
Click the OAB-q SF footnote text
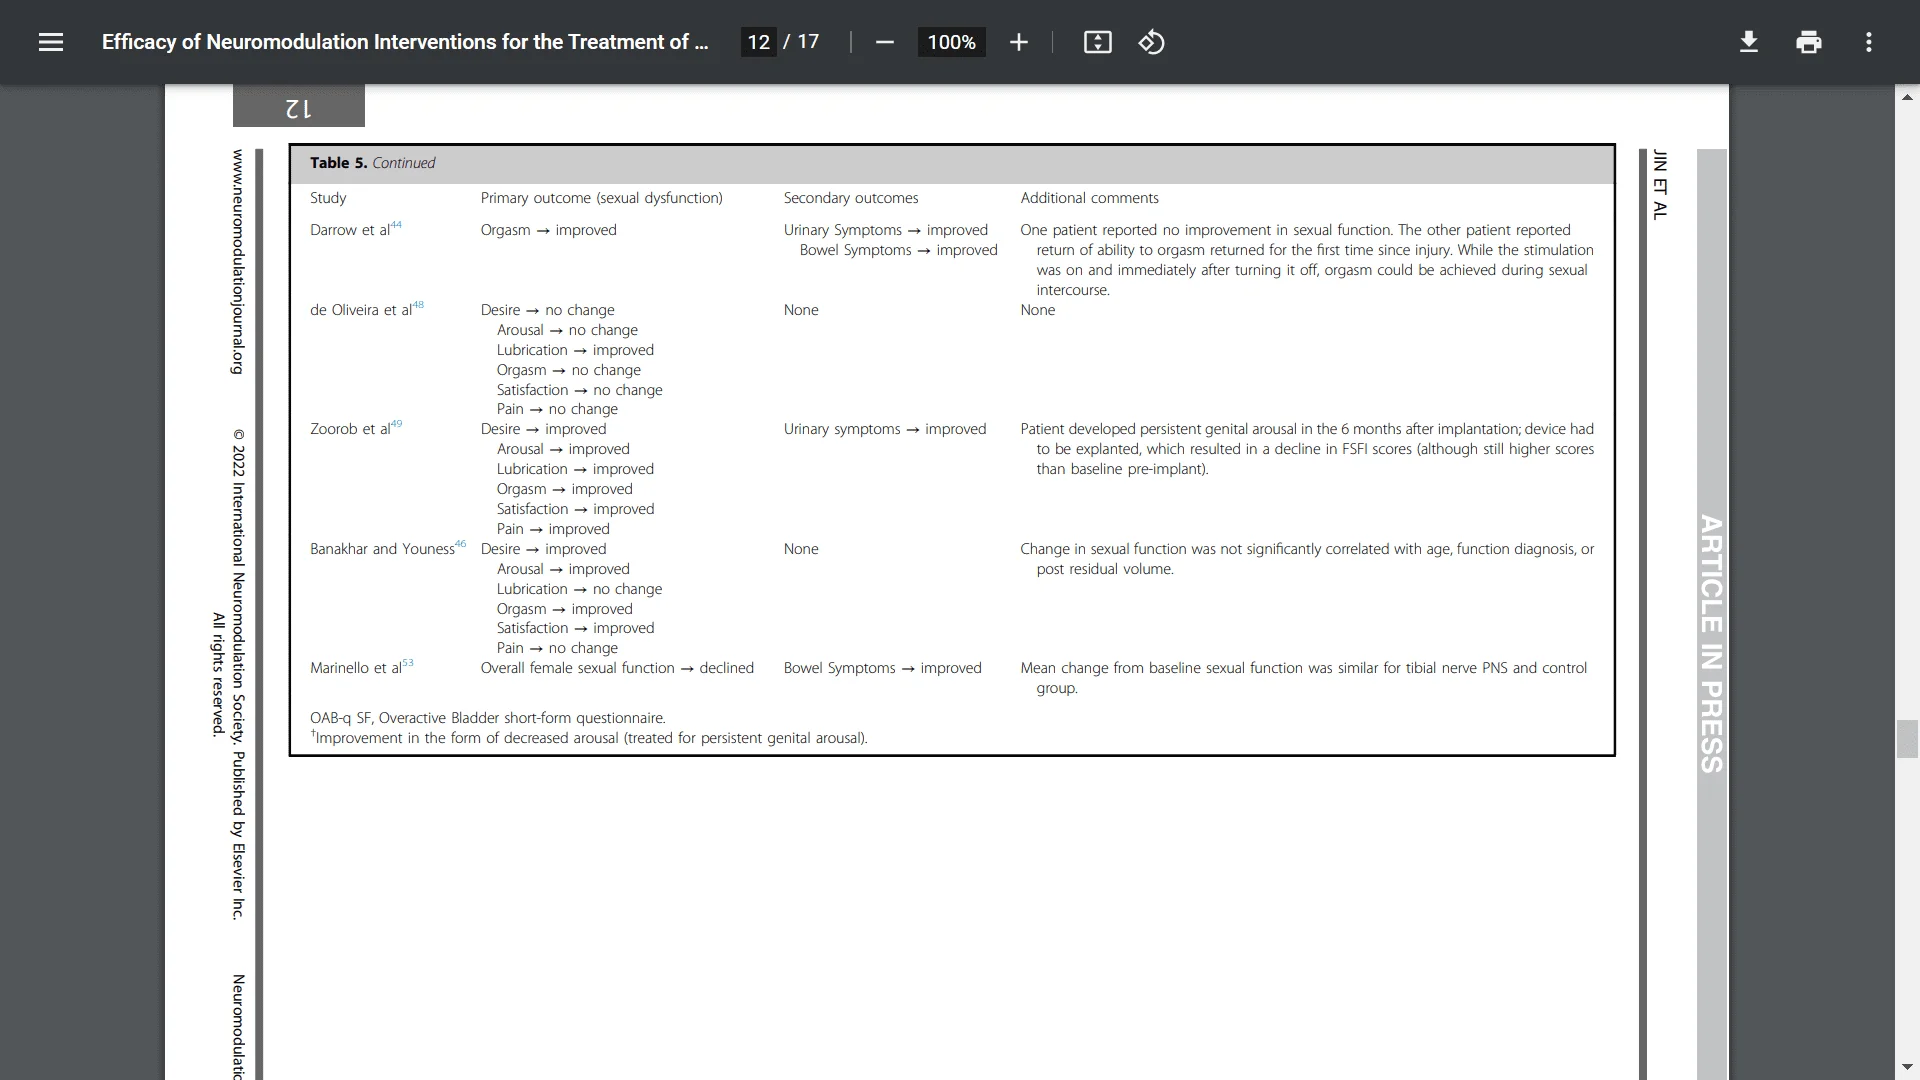[487, 718]
